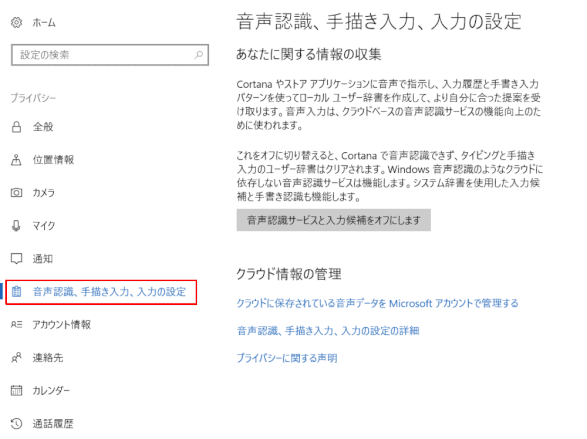The height and width of the screenshot is (439, 587).
Task: Open the 通話履歴 privacy page
Action: tap(53, 424)
